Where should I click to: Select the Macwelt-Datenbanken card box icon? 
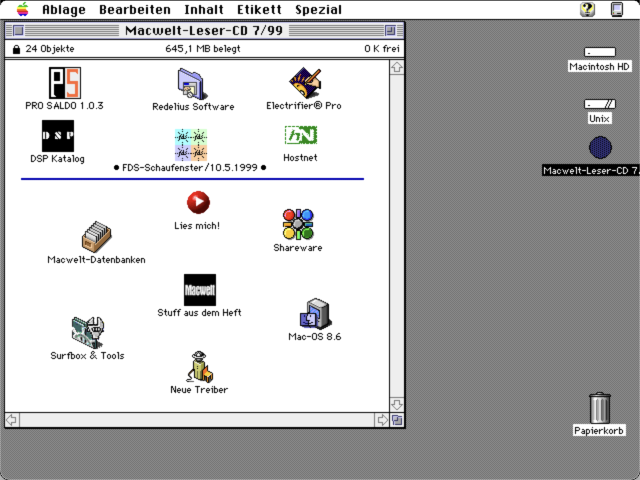pos(96,237)
